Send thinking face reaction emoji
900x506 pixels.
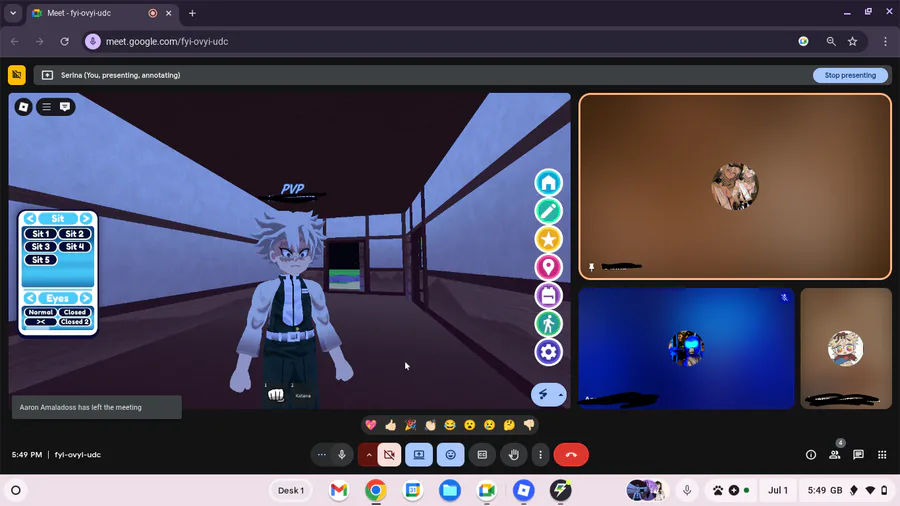pos(509,425)
